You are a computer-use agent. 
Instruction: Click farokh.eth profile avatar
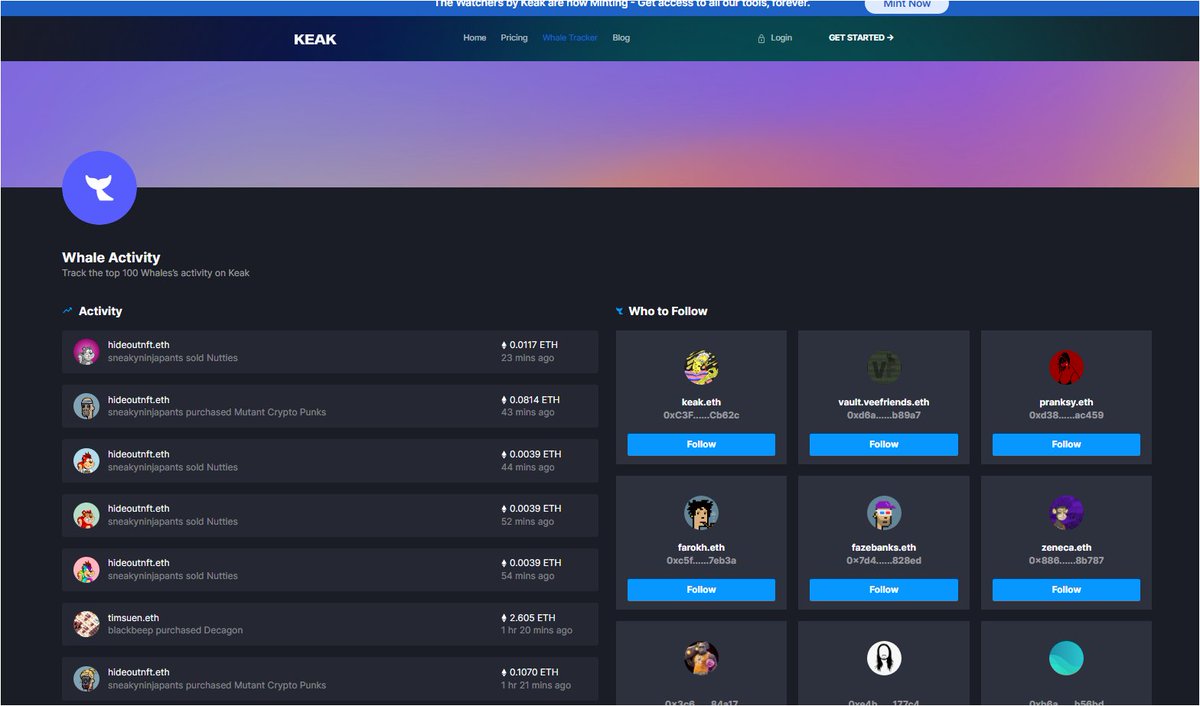pos(701,513)
